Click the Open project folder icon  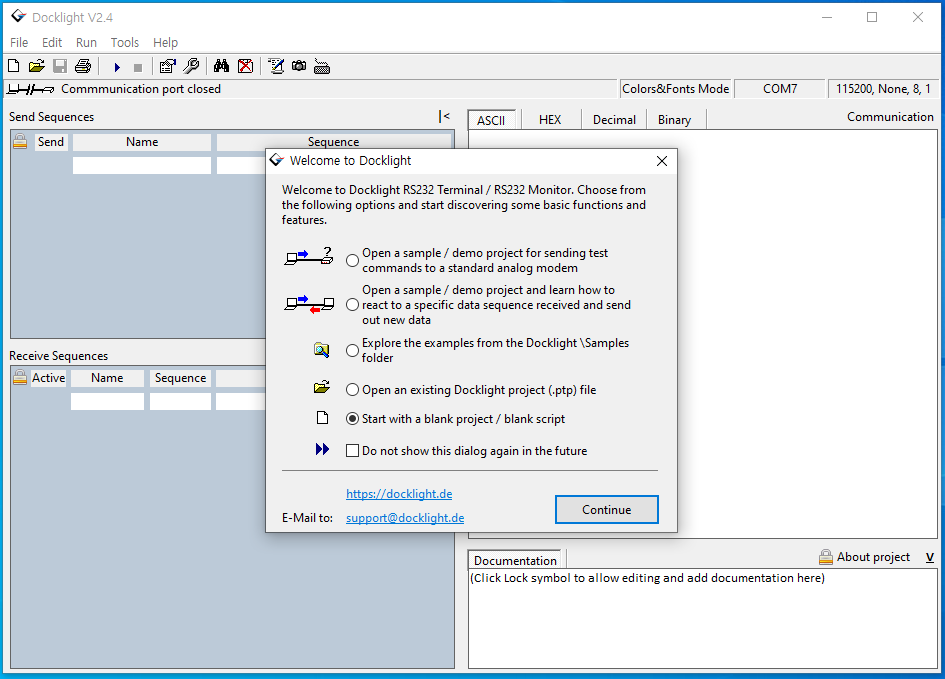(36, 67)
